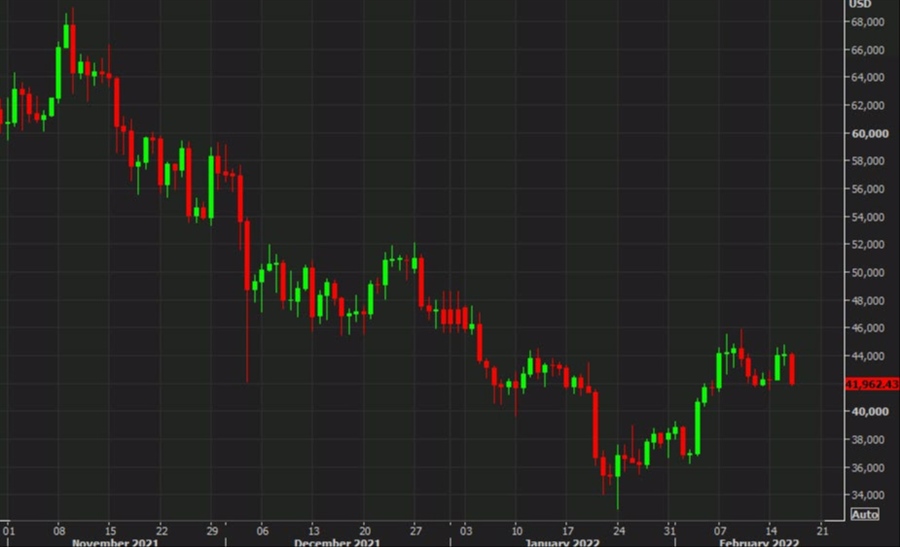Click the bold 40,000 price axis label
This screenshot has height=547, width=900.
868,412
